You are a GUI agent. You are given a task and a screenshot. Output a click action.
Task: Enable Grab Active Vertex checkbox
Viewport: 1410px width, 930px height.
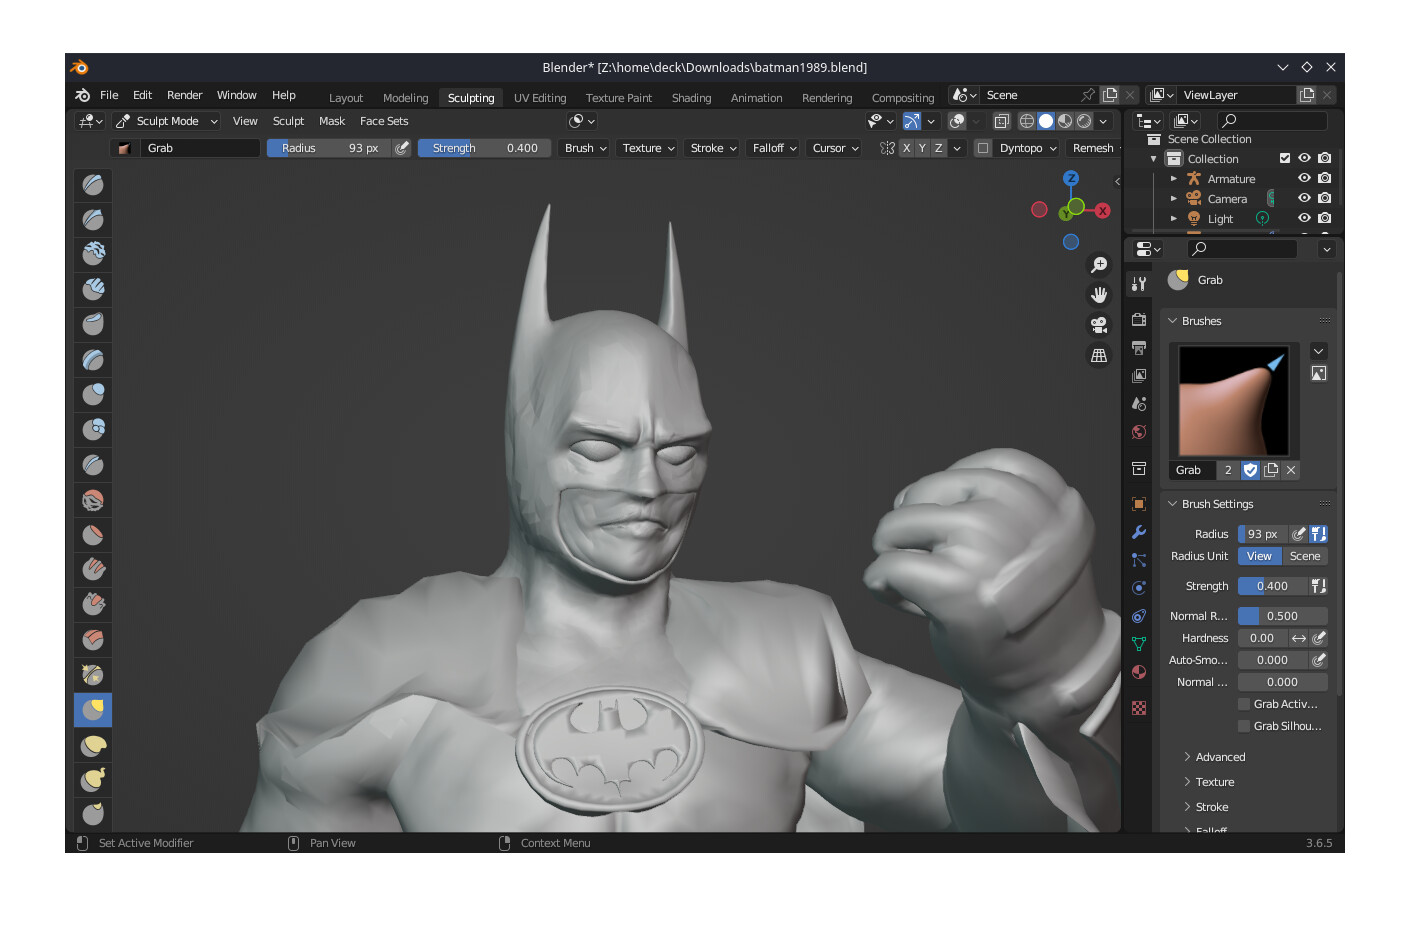pyautogui.click(x=1244, y=704)
